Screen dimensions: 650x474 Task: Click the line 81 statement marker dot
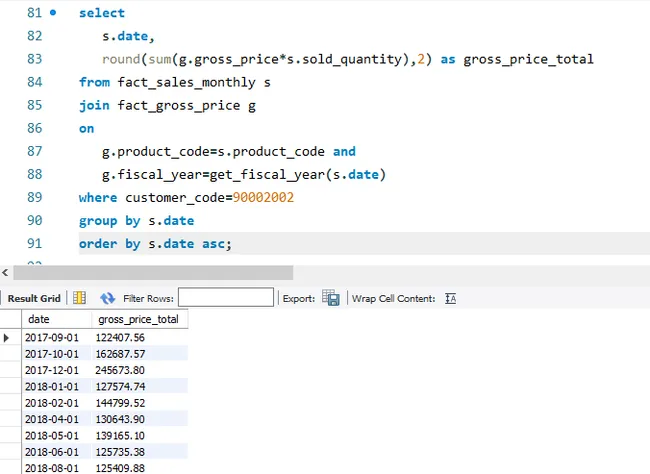[x=53, y=12]
